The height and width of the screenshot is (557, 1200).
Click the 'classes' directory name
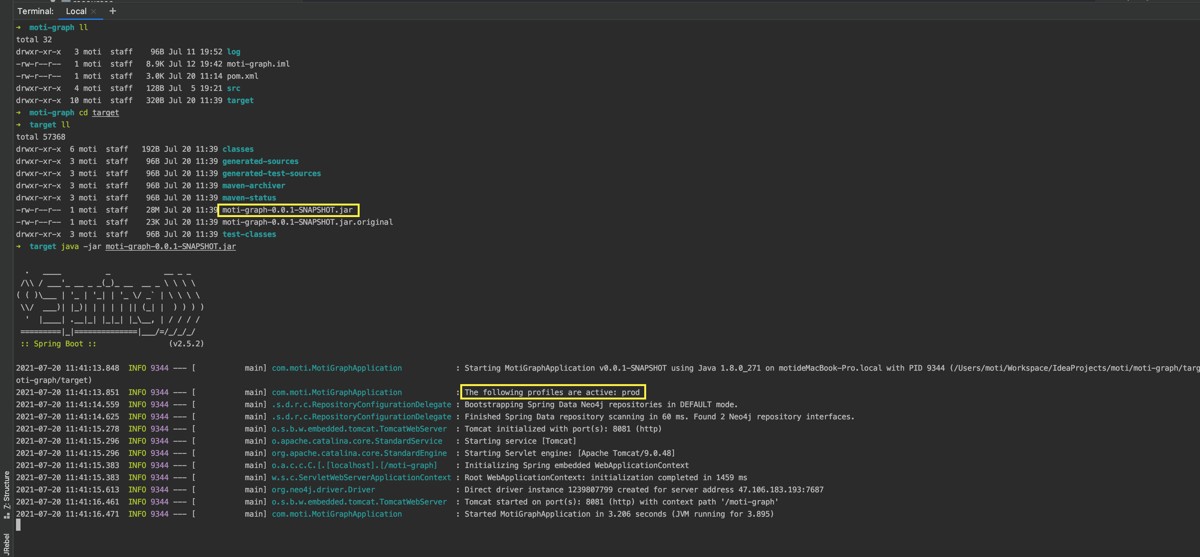[238, 149]
